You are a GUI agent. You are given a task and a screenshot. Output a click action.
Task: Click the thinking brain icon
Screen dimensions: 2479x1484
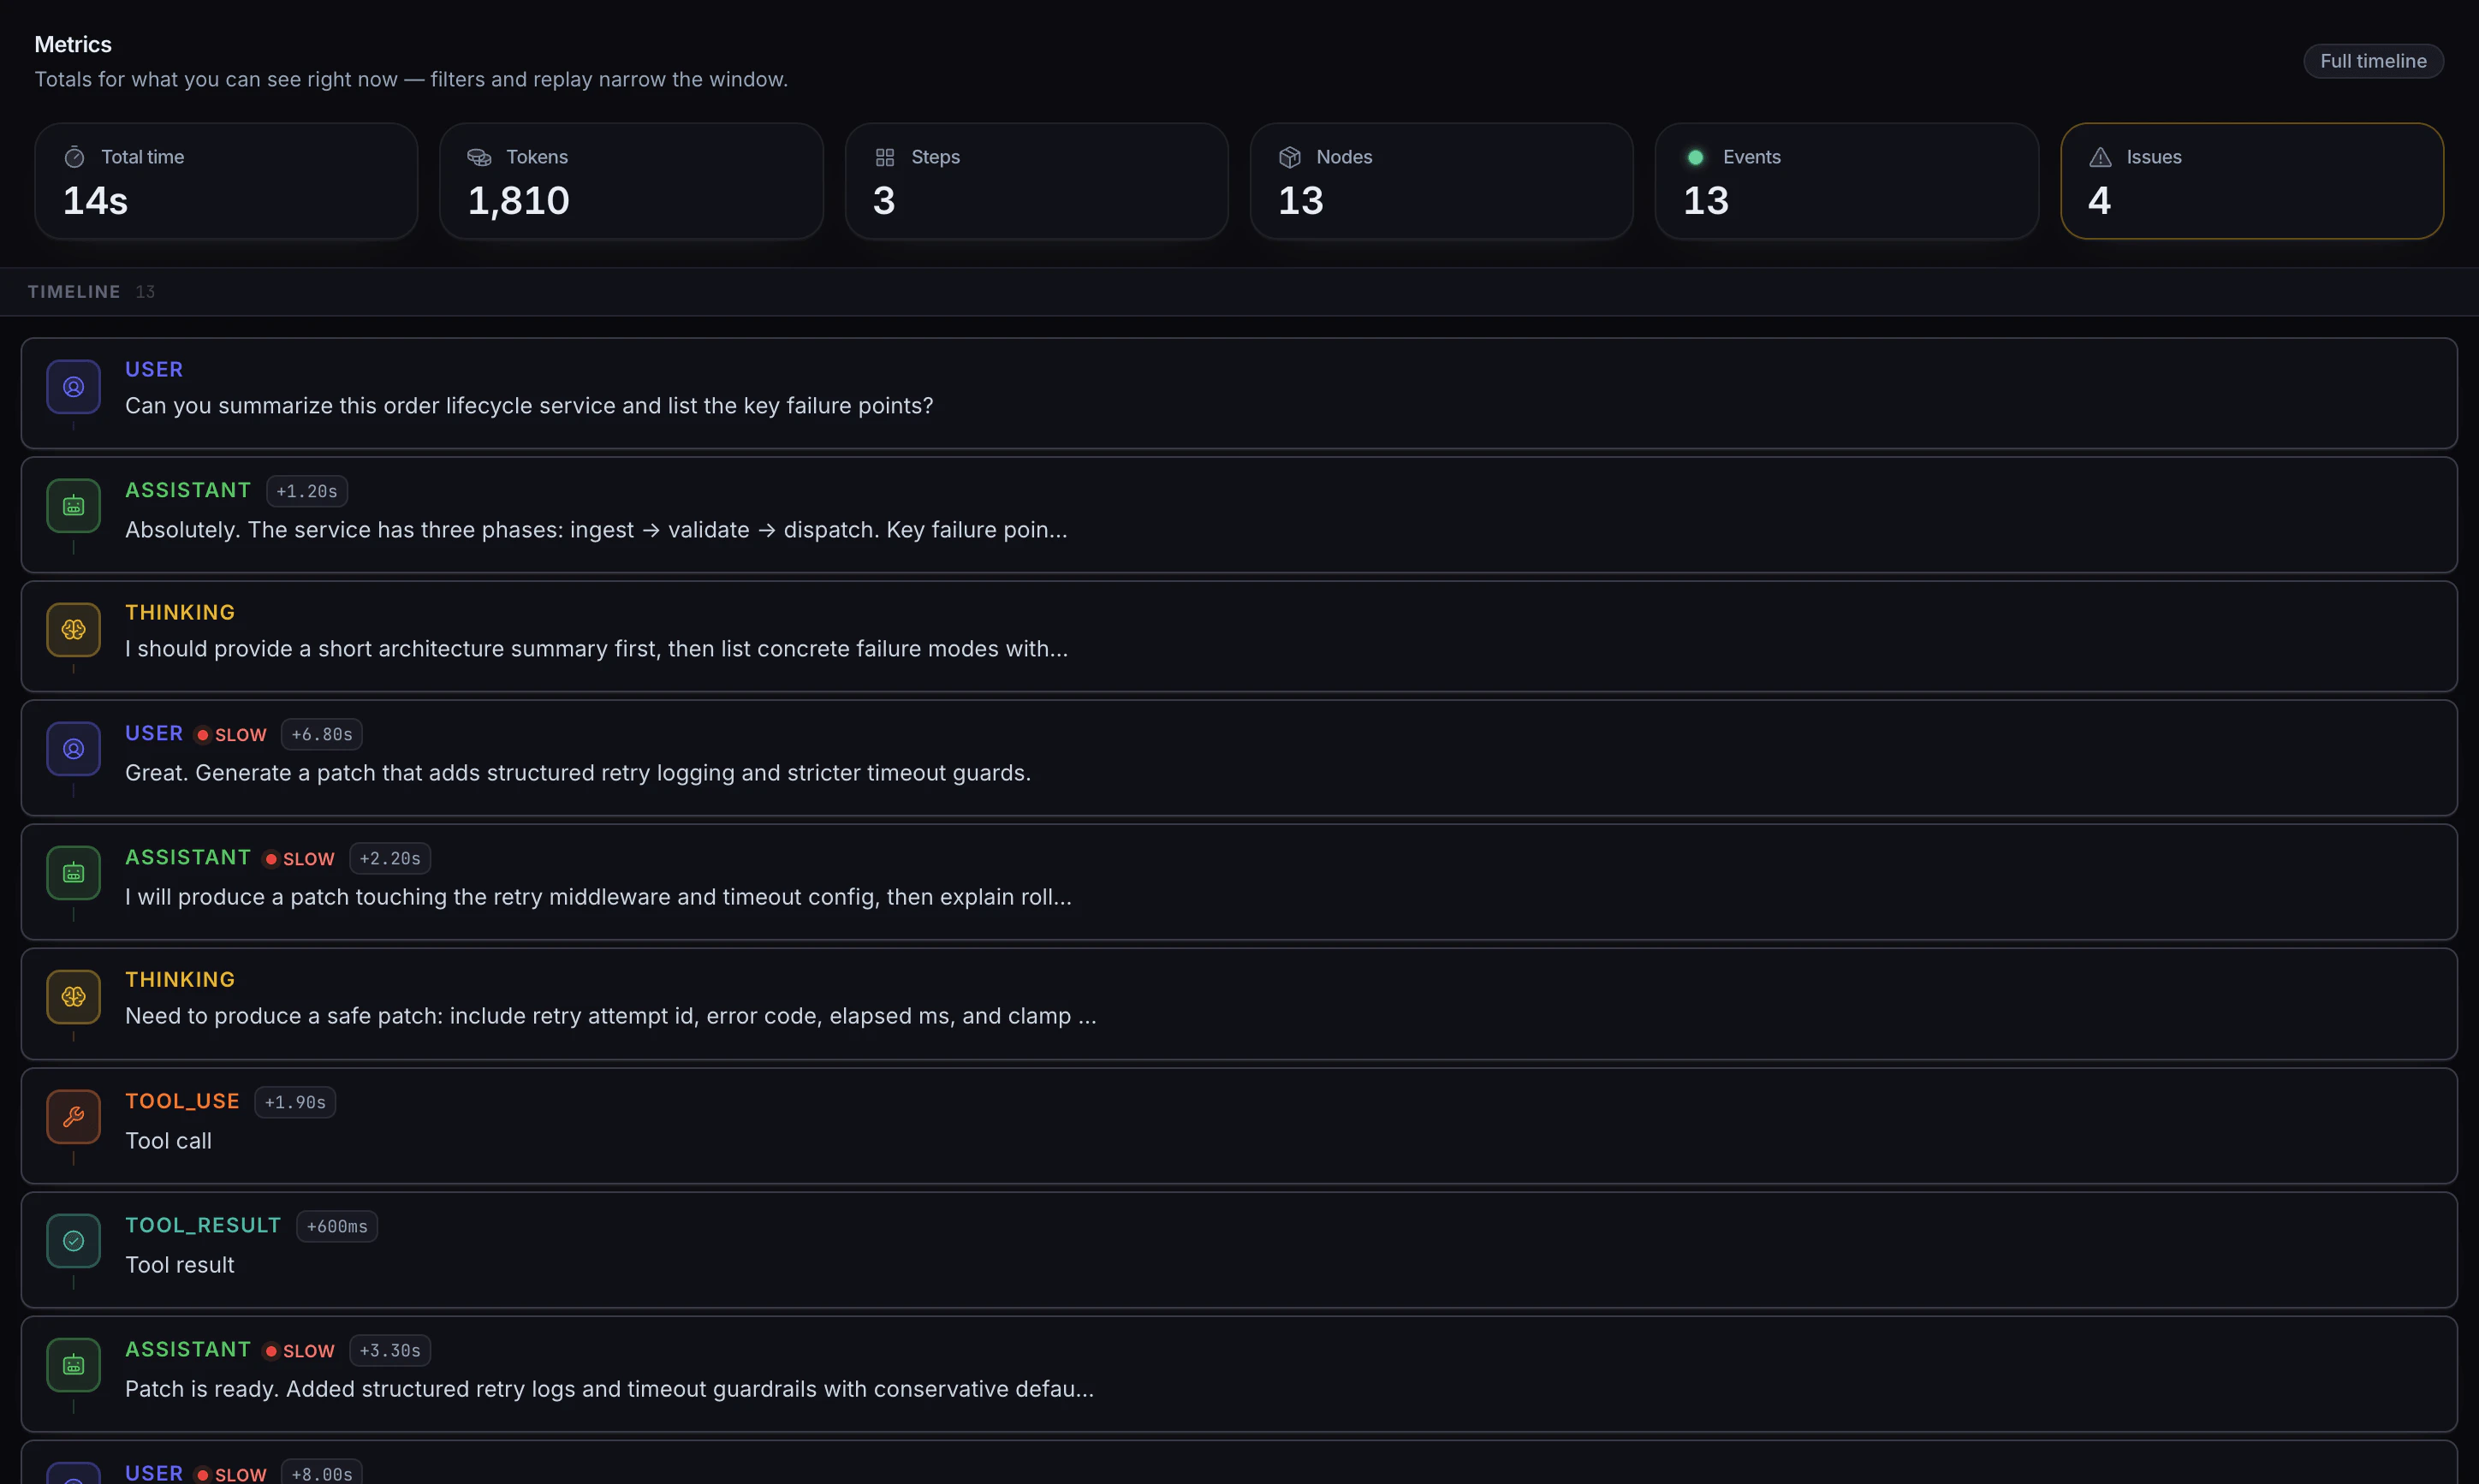click(73, 630)
